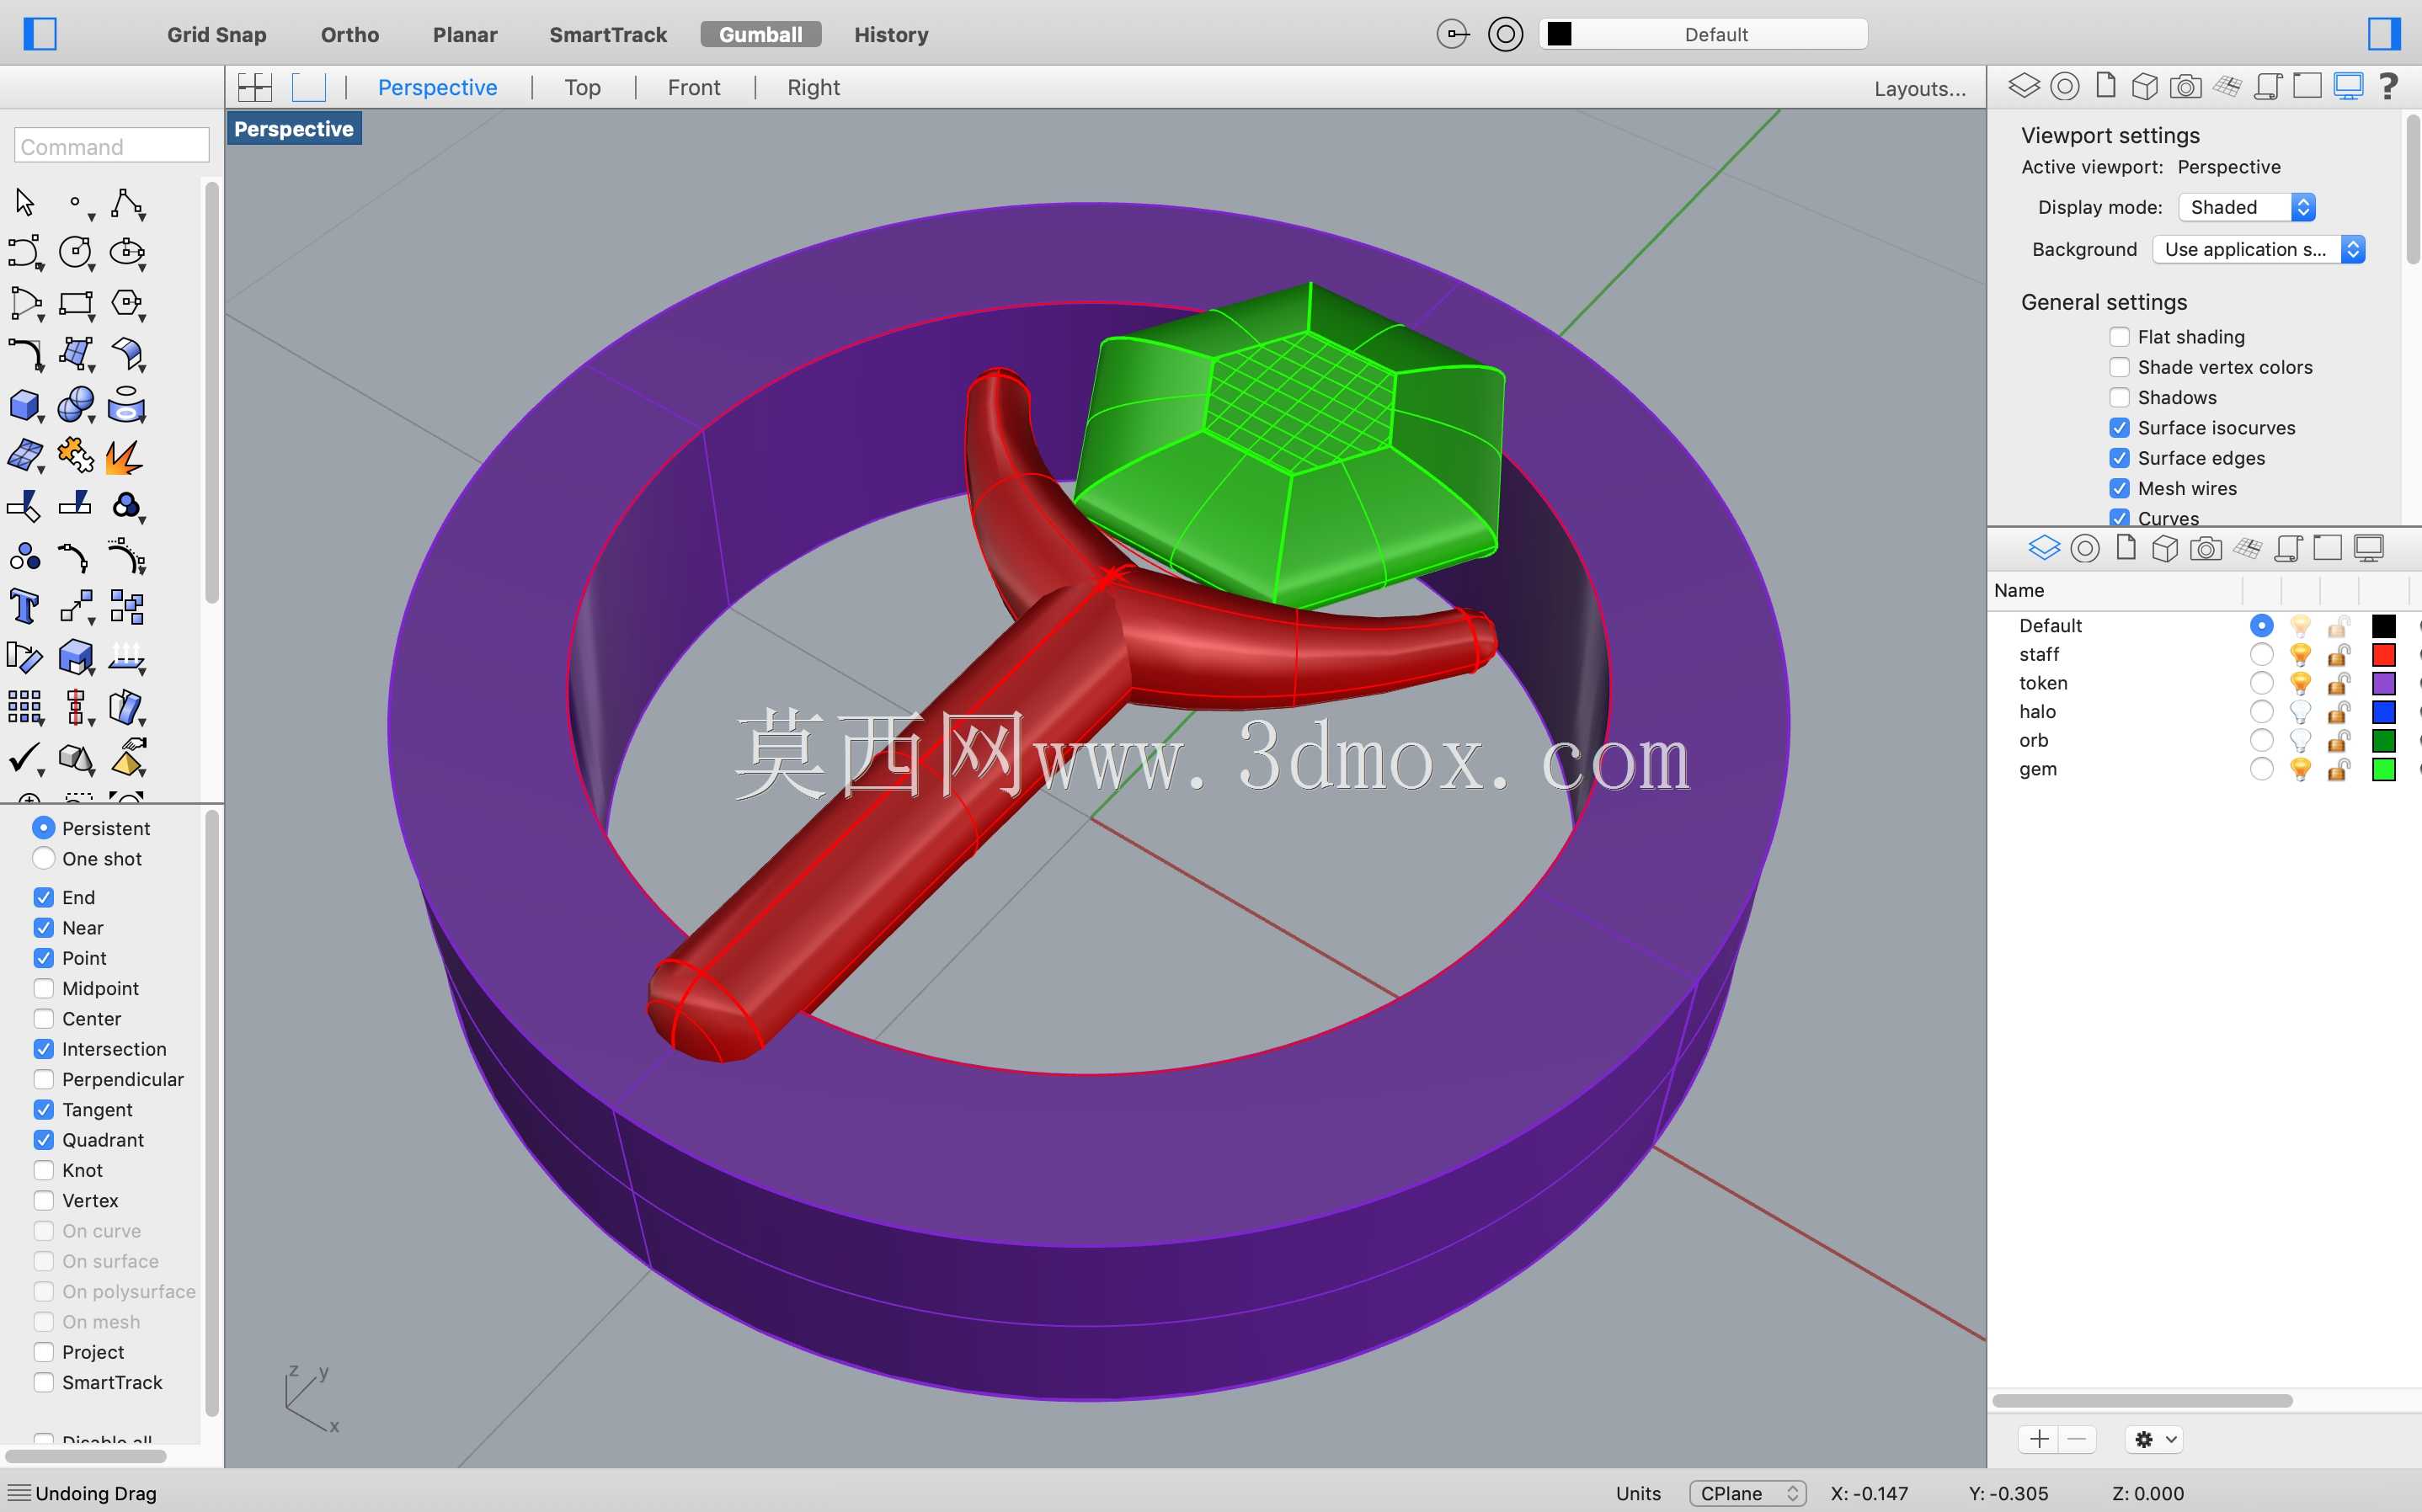
Task: Toggle Grid Snap in the top bar
Action: (217, 34)
